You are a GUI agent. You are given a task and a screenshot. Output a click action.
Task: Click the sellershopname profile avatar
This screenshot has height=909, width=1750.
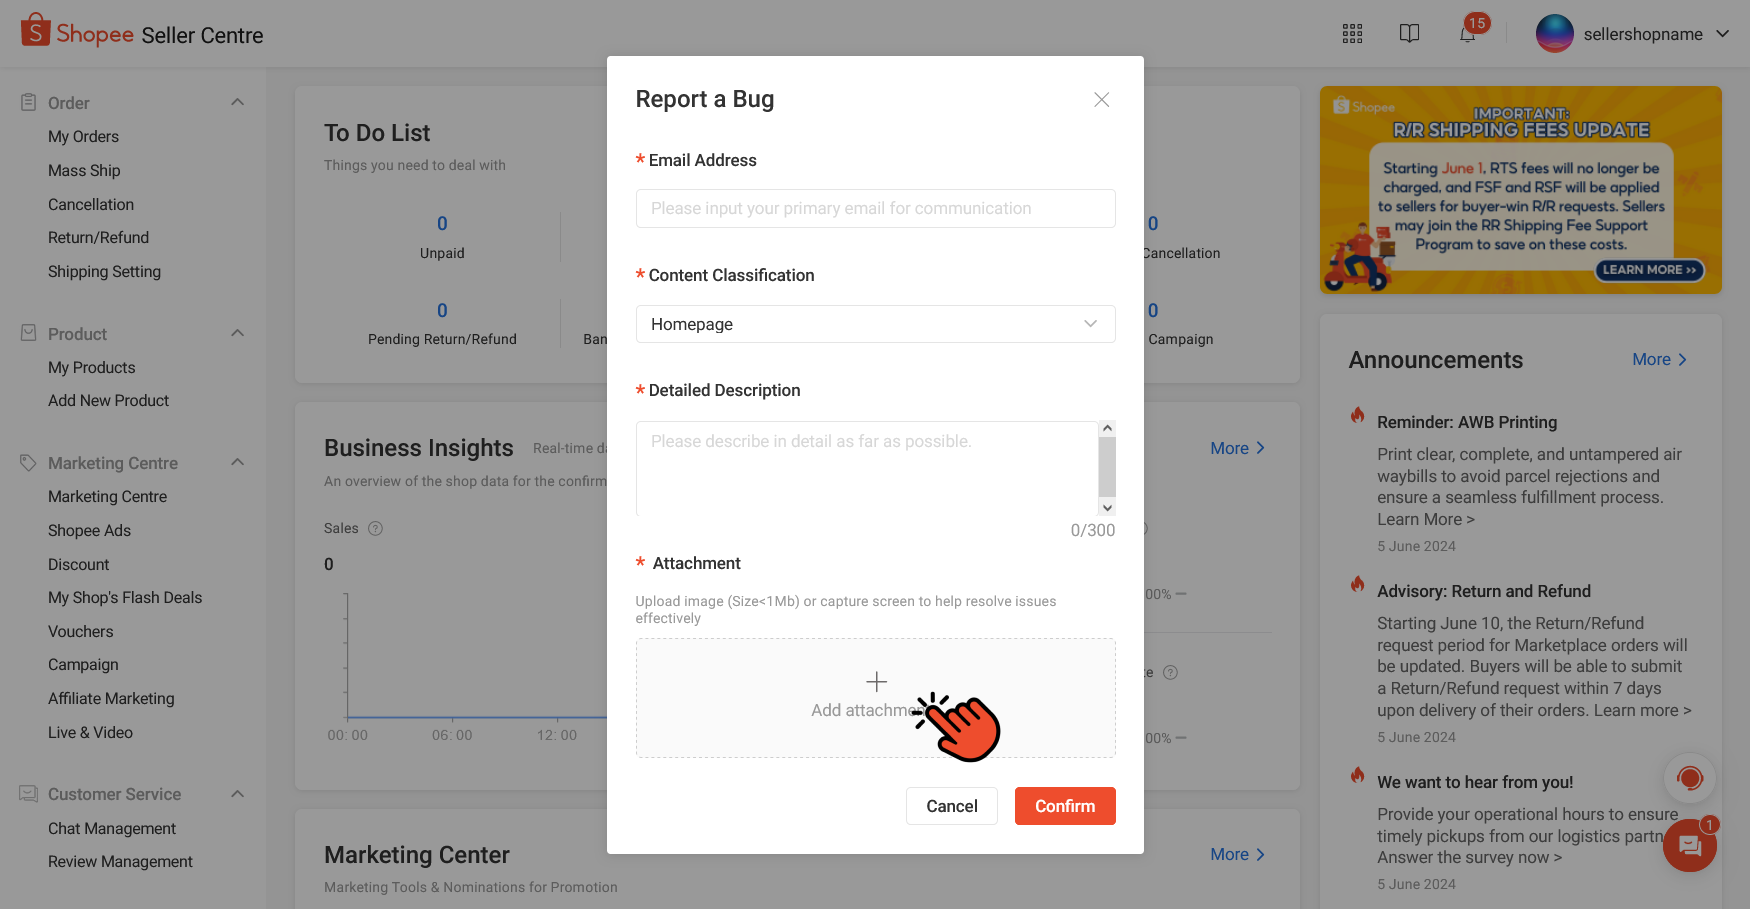[x=1554, y=34]
